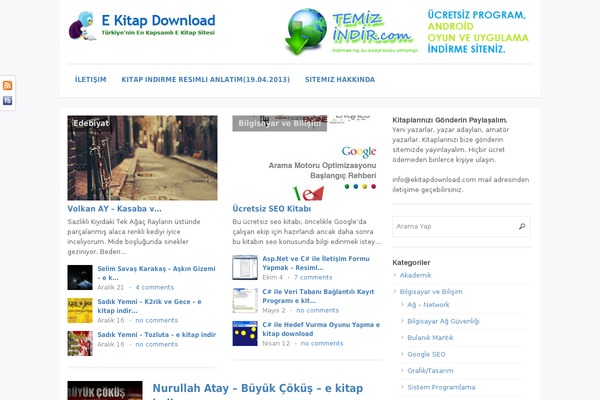Image resolution: width=600 pixels, height=400 pixels.
Task: Click the Veri Tabanı Kayıt Programı thumbnail
Action: click(245, 300)
